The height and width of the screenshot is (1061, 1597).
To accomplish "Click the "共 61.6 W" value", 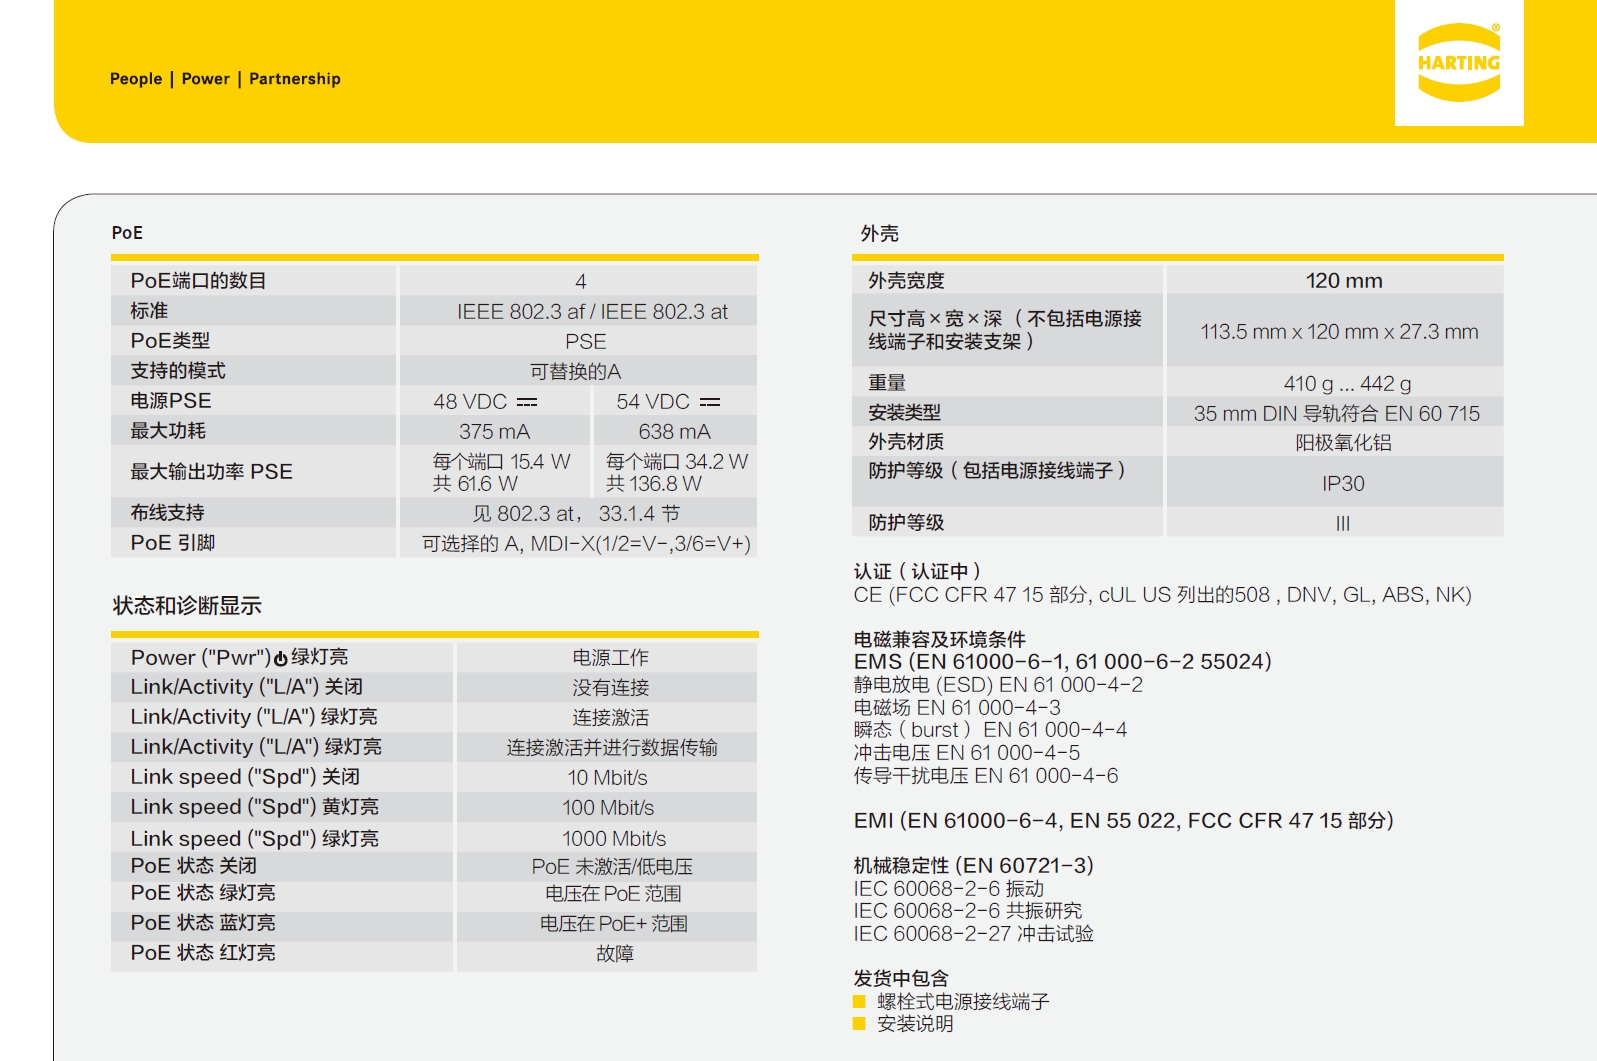I will tap(475, 484).
